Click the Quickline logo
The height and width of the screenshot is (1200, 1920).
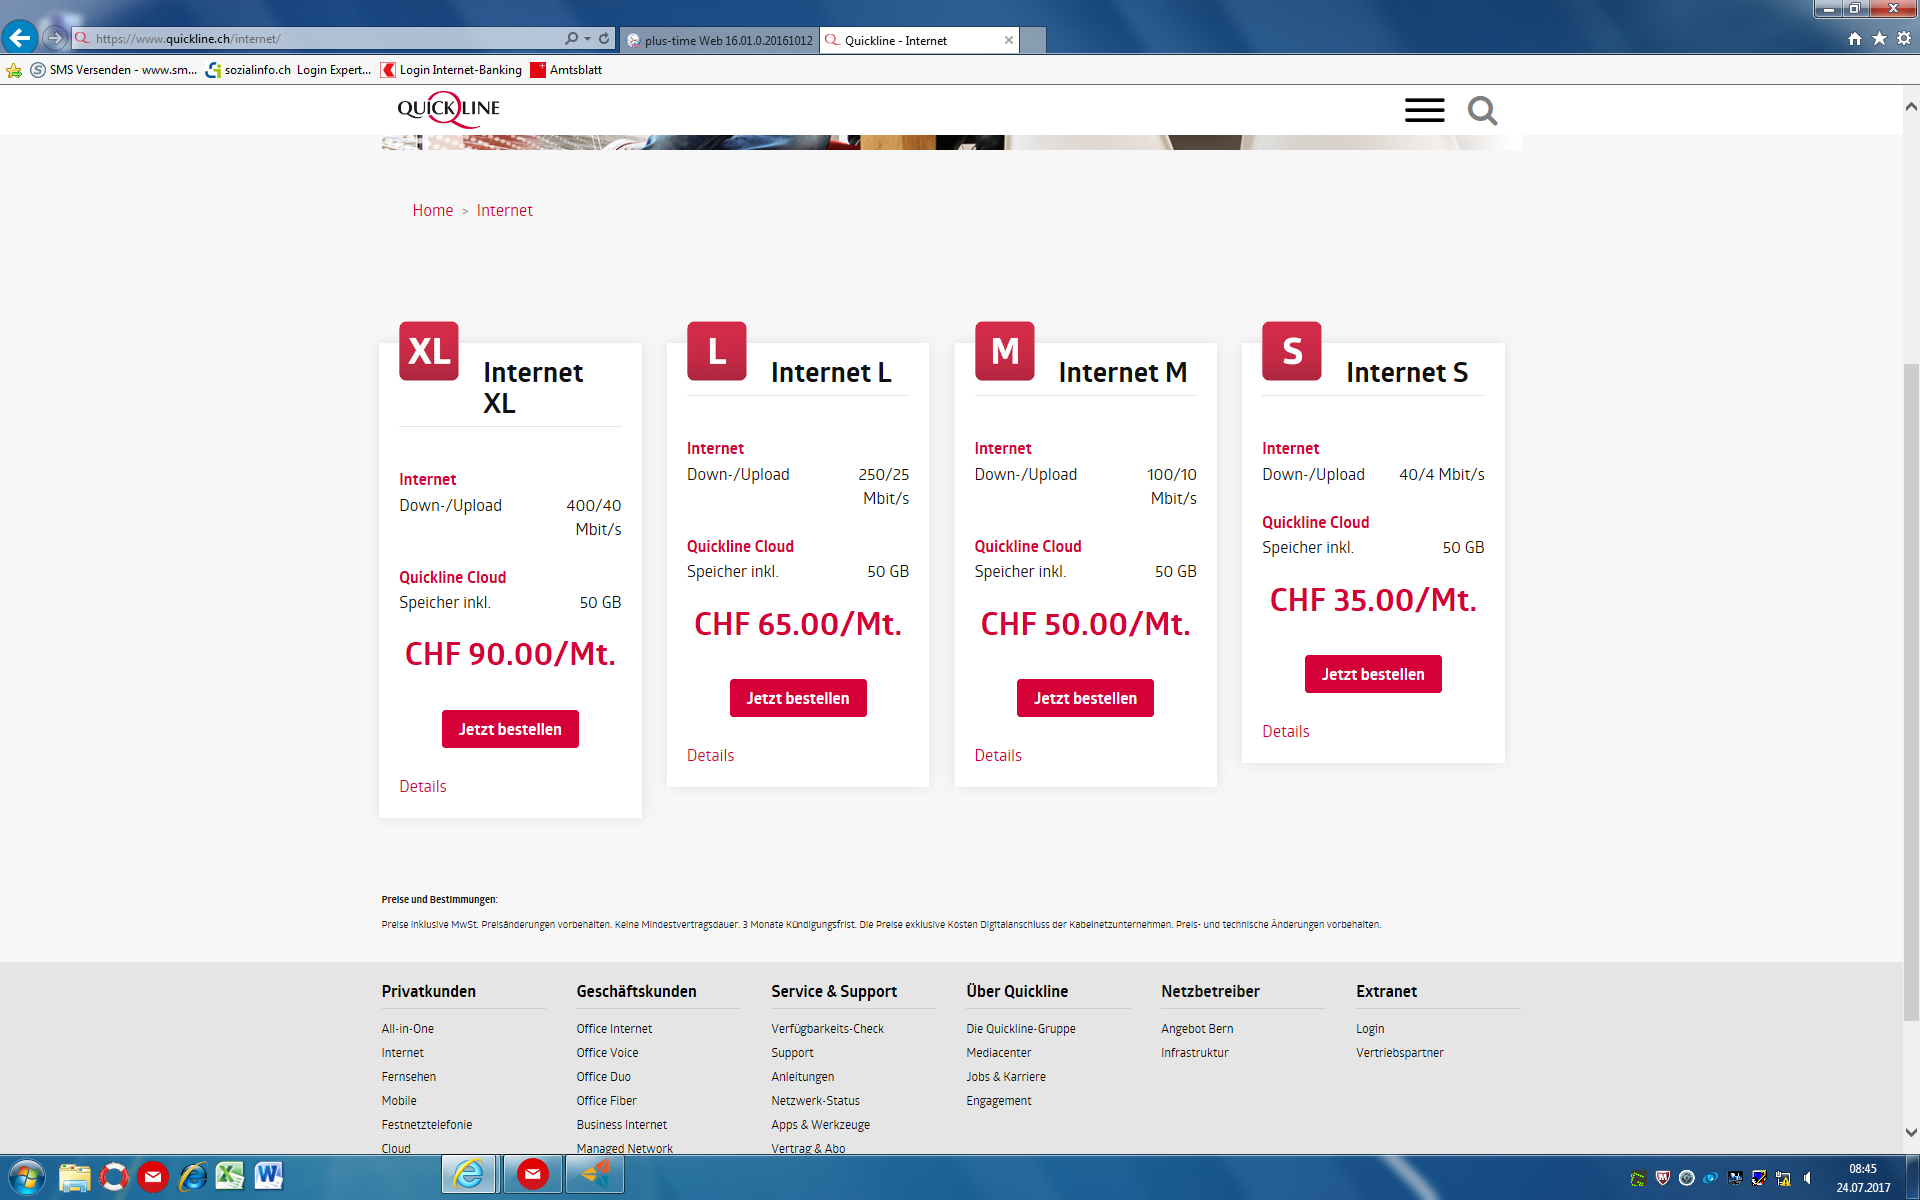point(448,108)
